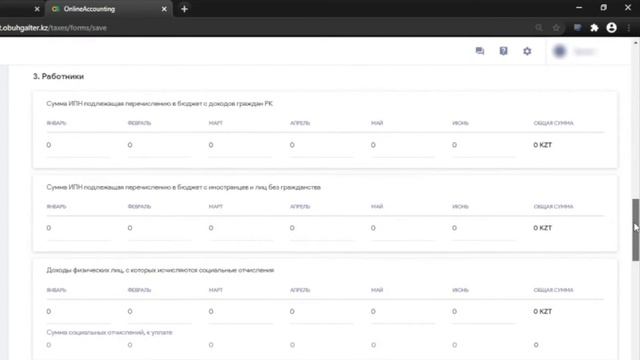Viewport: 640px width, 360px height.
Task: Click total '0 KZT' in foreigners IPN card
Action: click(x=542, y=228)
